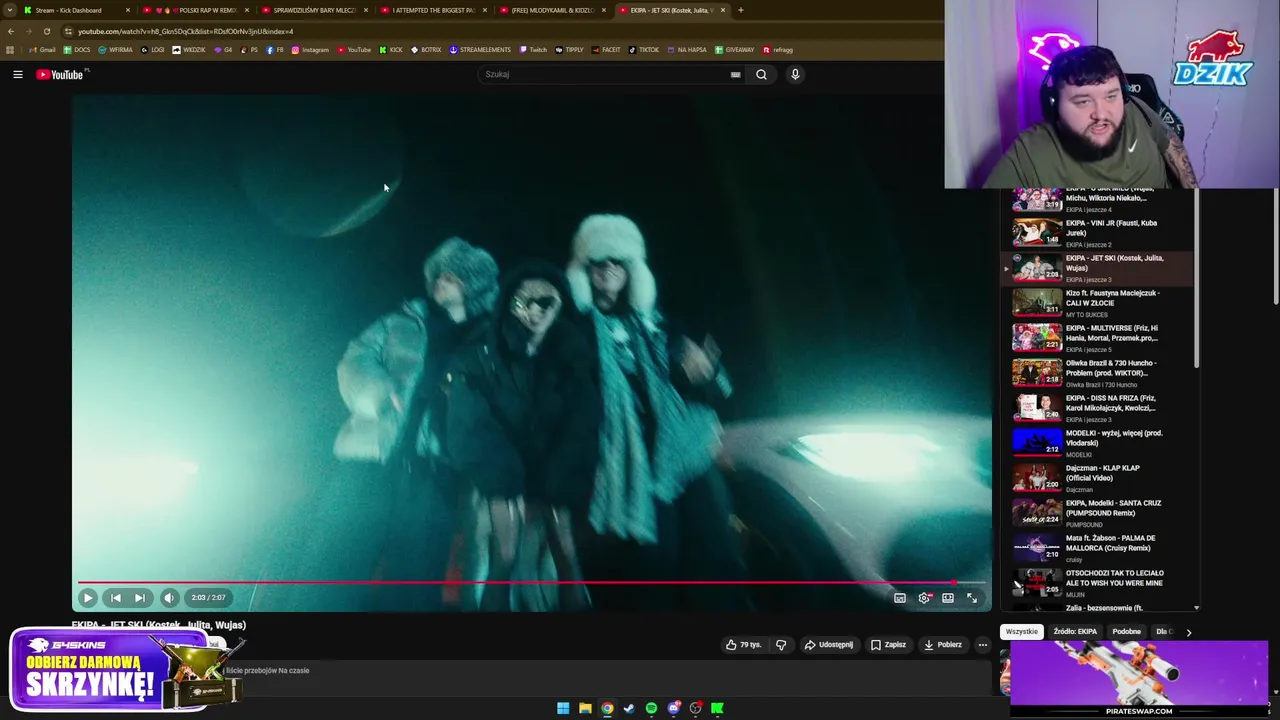Enter fullscreen mode on the player
This screenshot has width=1280, height=720.
972,598
